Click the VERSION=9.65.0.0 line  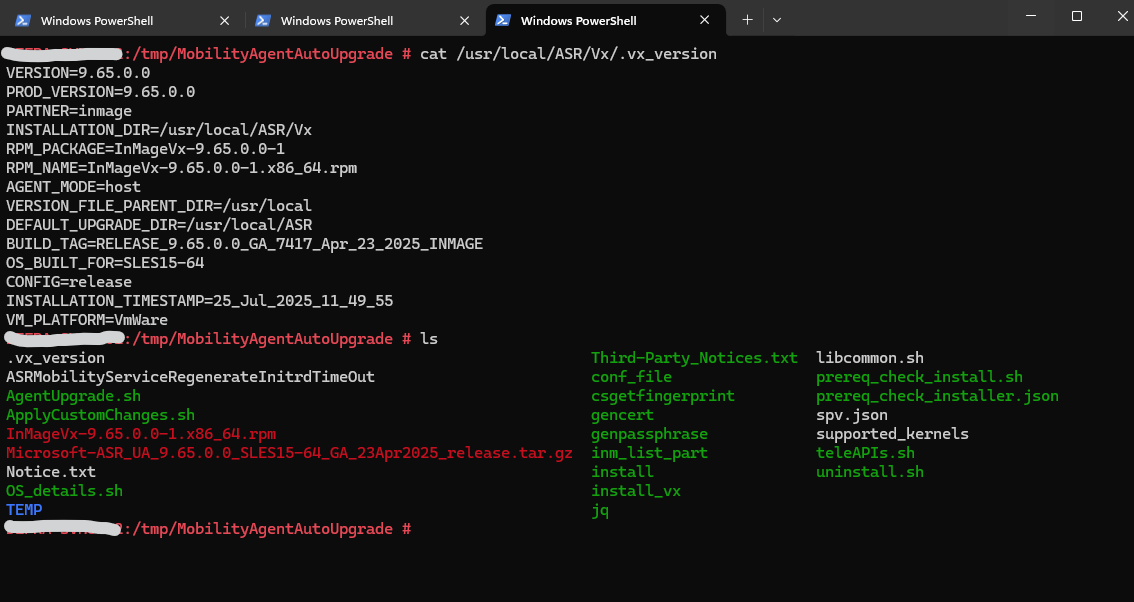click(78, 73)
